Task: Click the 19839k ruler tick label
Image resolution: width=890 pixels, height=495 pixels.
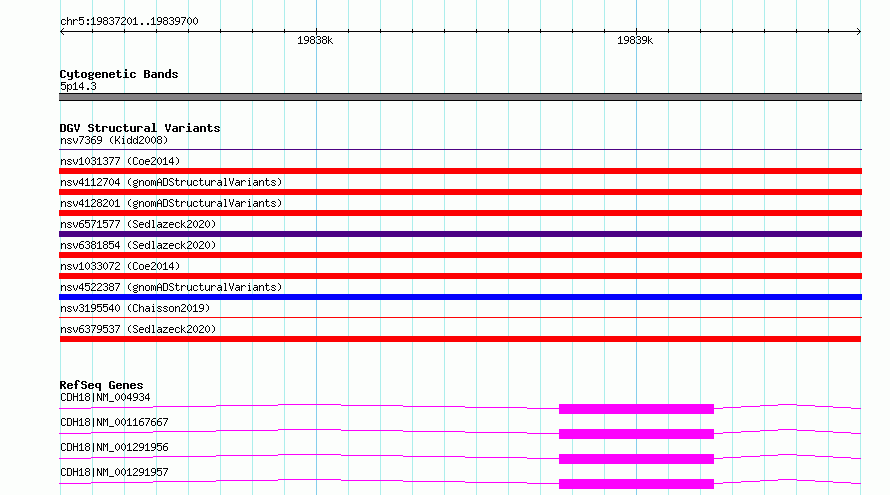Action: [x=635, y=40]
